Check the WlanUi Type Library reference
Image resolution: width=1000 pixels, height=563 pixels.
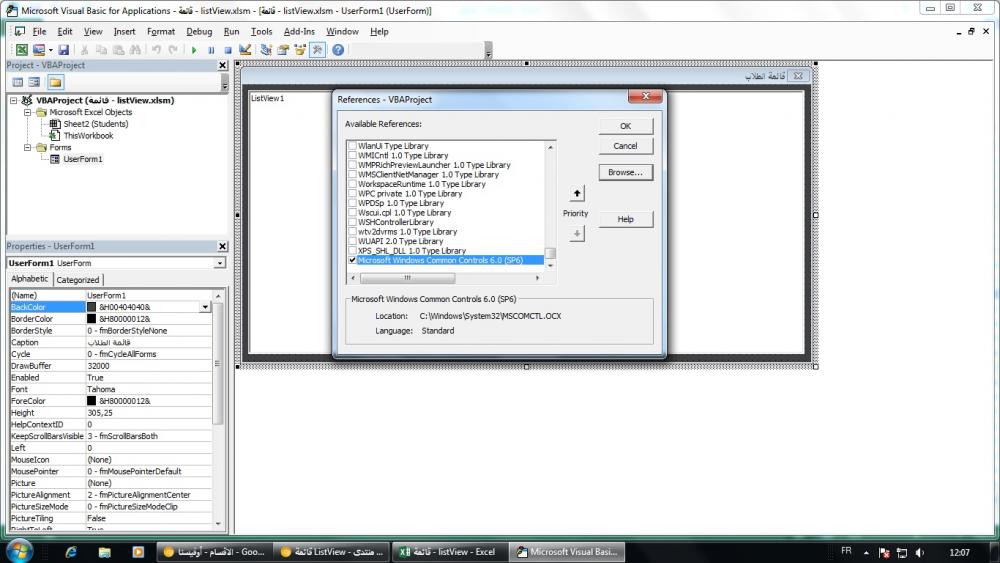tap(352, 145)
